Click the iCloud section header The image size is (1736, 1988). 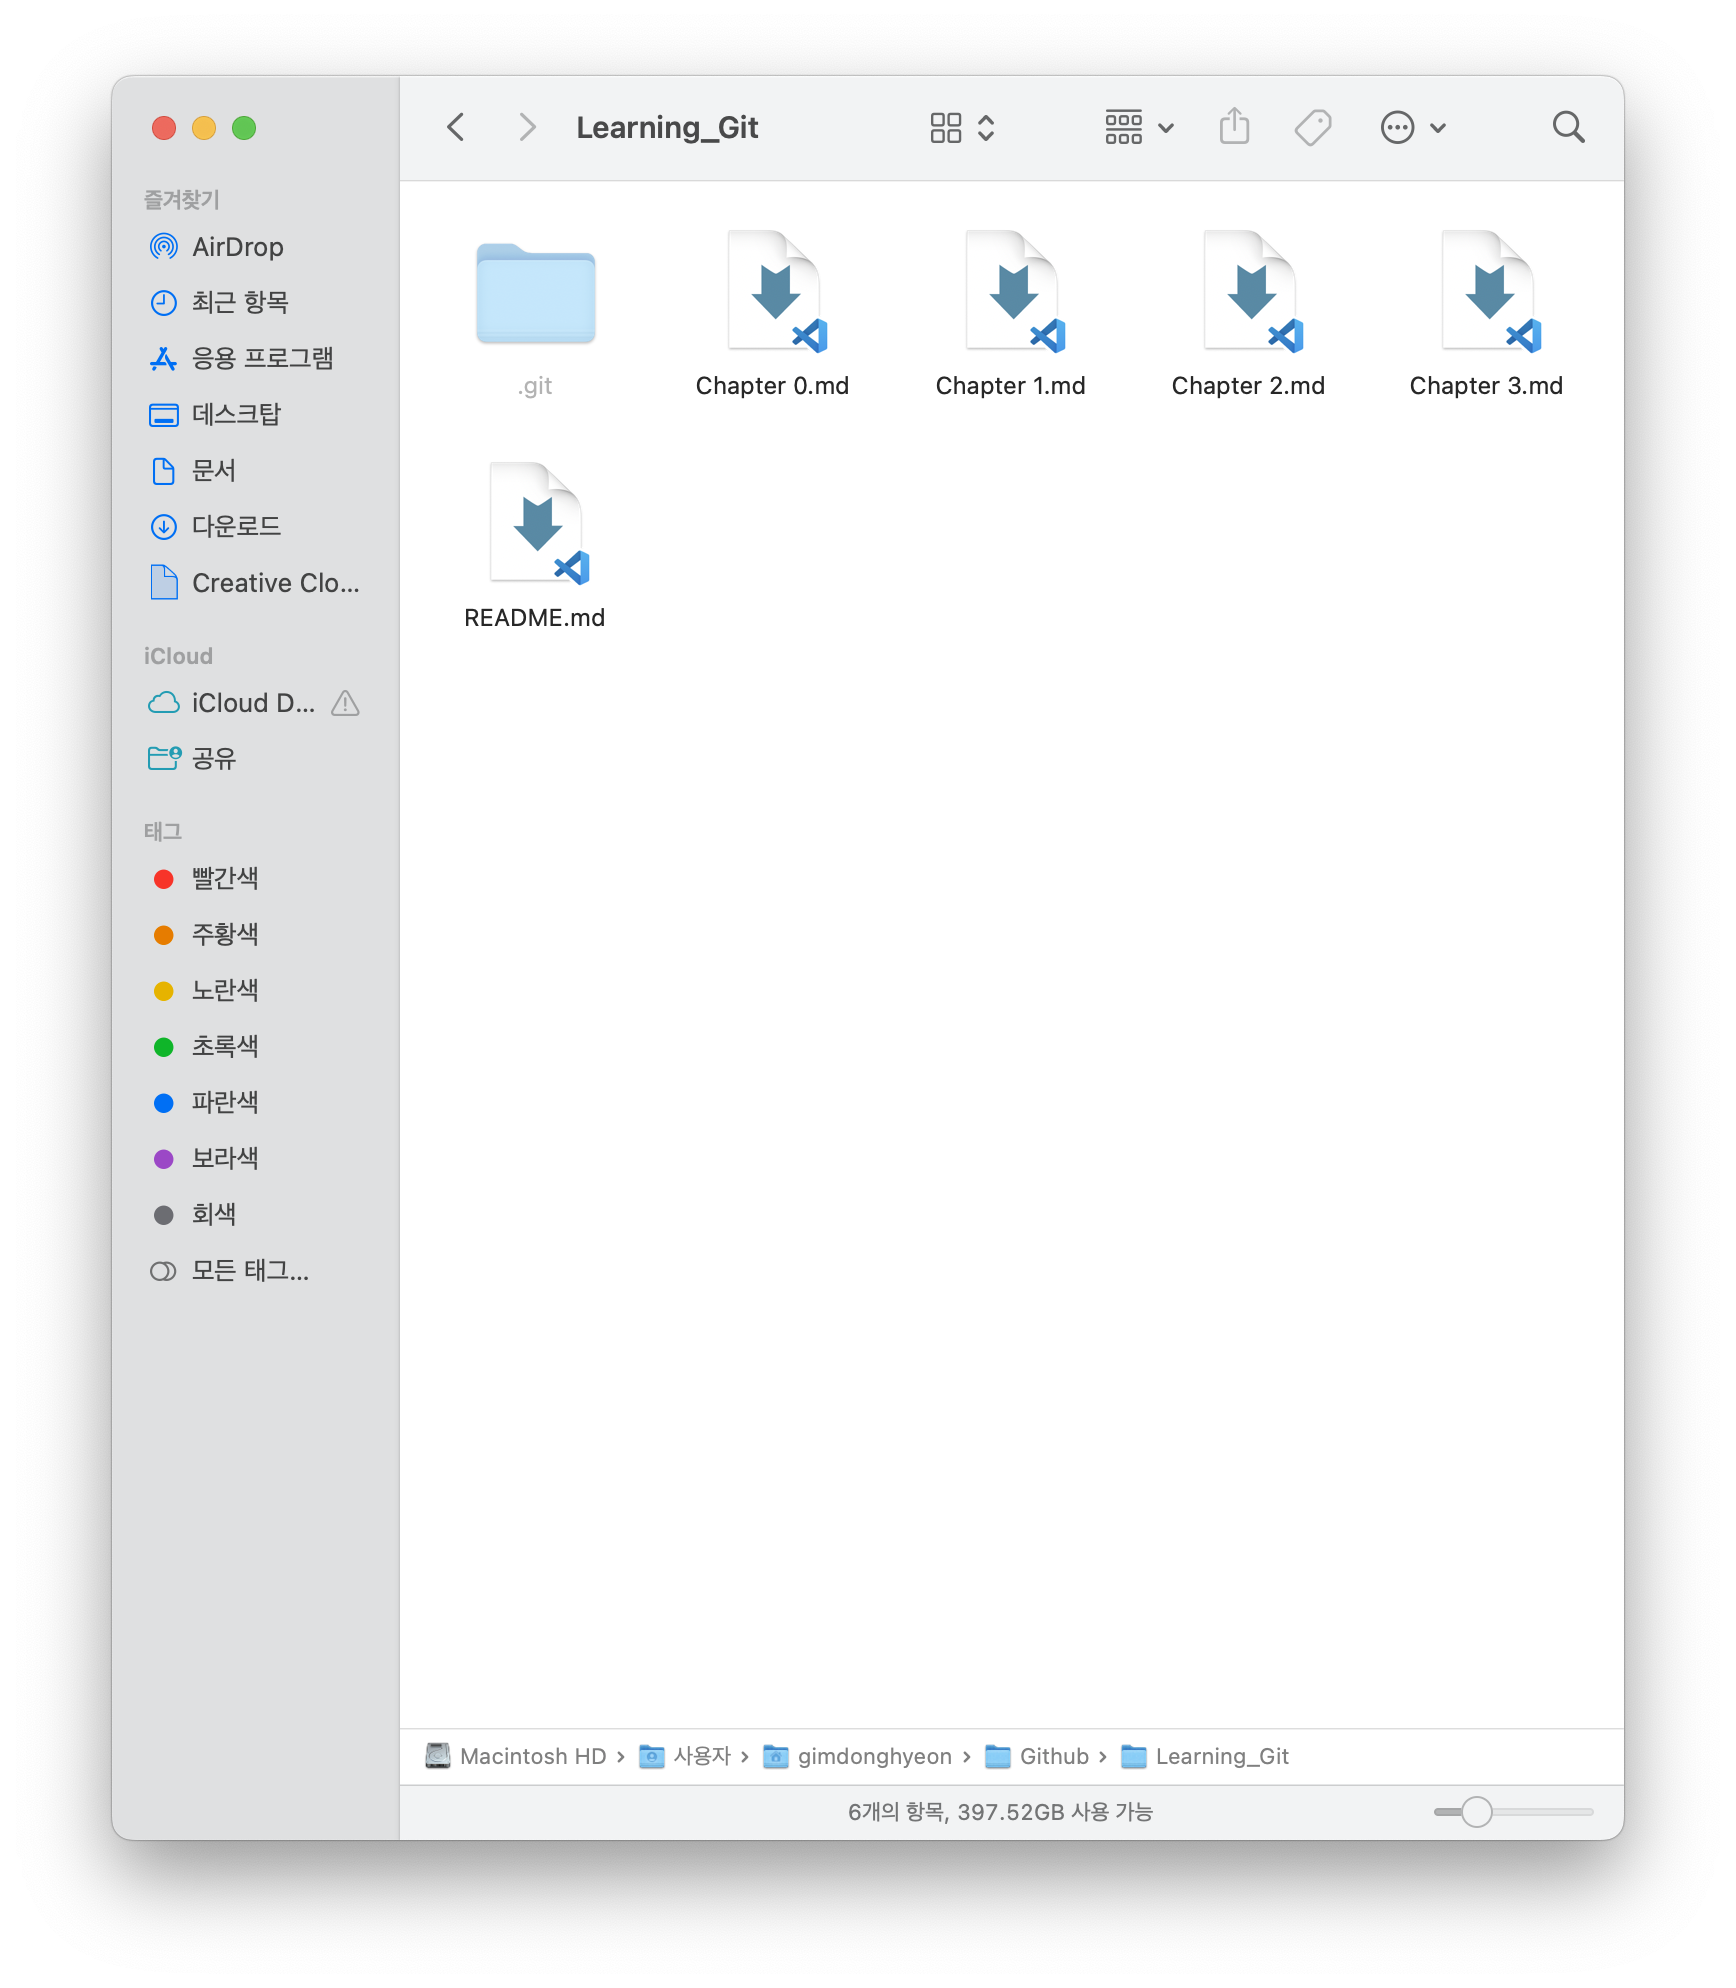[178, 656]
